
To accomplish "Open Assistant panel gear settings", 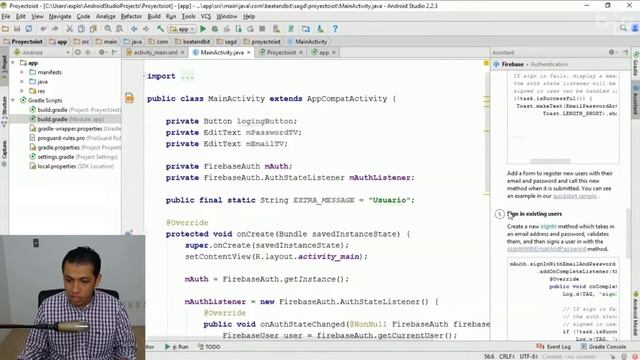I will pos(611,52).
